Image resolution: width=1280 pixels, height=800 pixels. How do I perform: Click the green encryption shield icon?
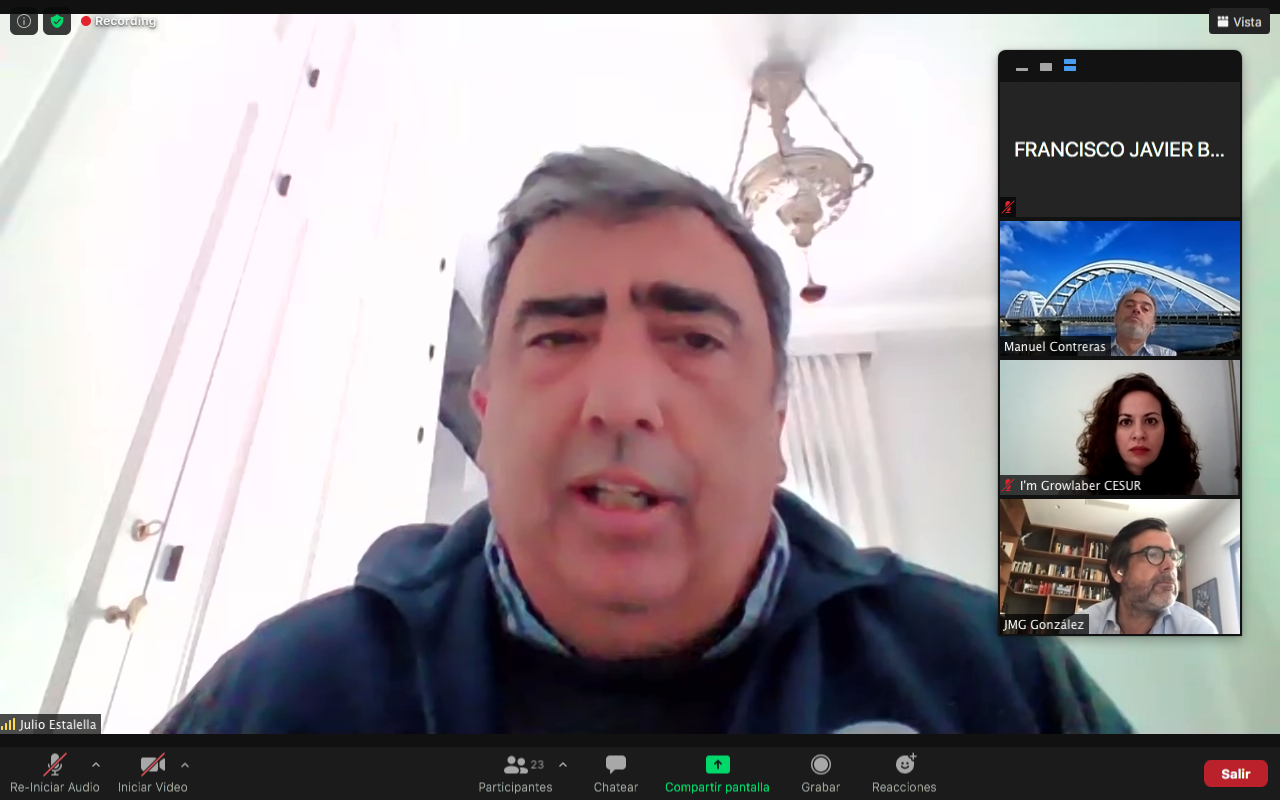57,21
